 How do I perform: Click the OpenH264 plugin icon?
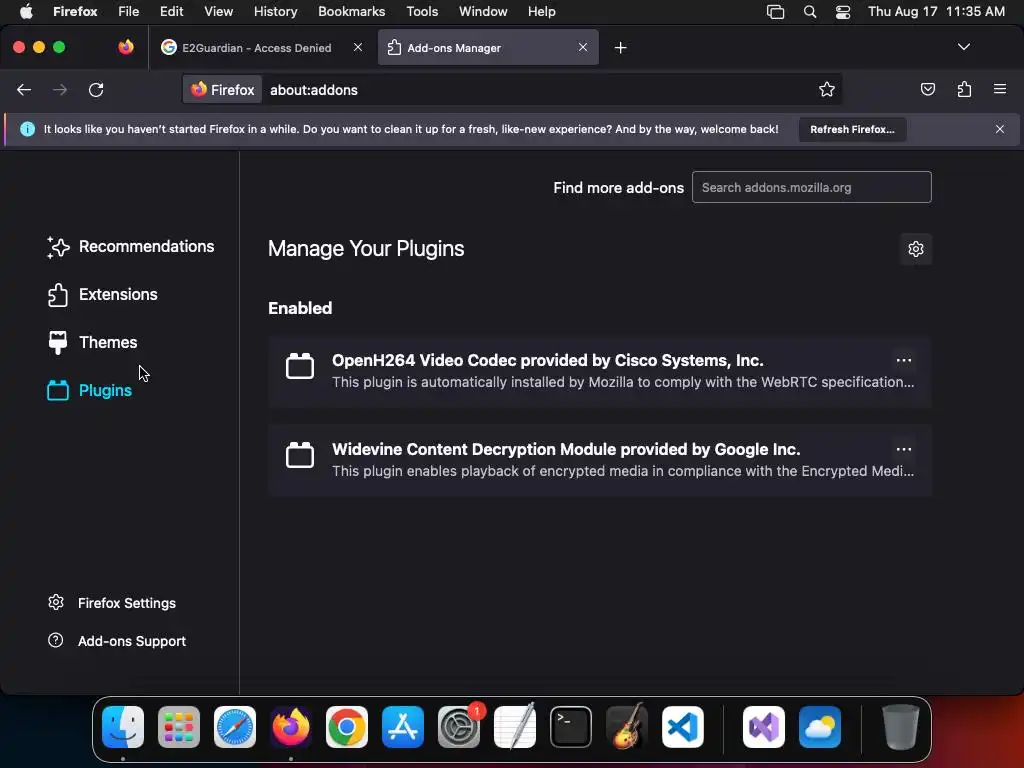(300, 366)
